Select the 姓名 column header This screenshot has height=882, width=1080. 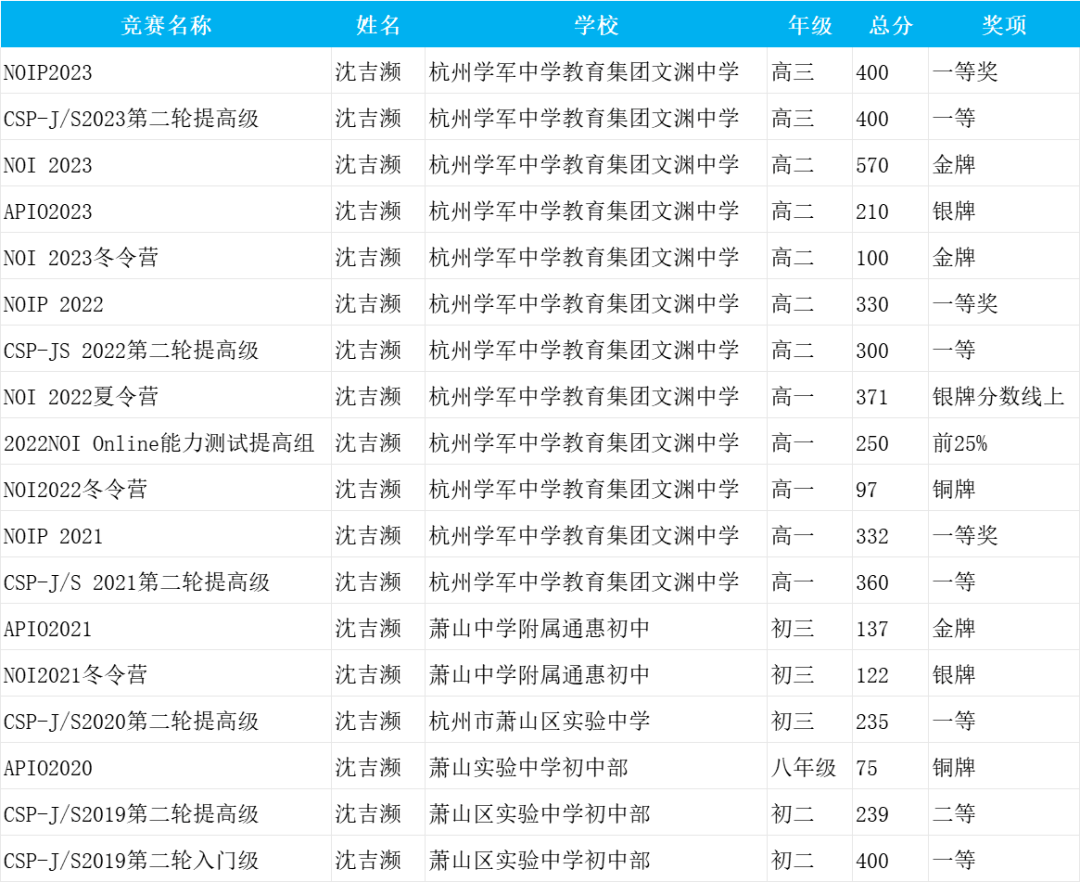pos(378,25)
